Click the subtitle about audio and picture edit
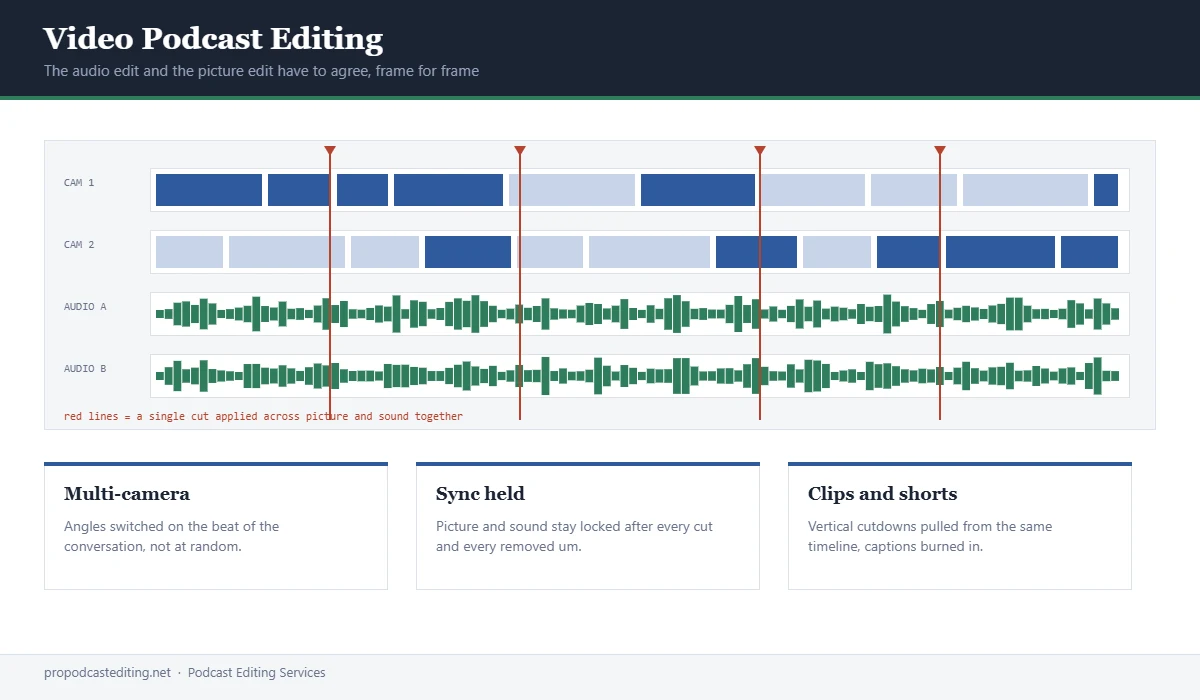 (x=261, y=71)
